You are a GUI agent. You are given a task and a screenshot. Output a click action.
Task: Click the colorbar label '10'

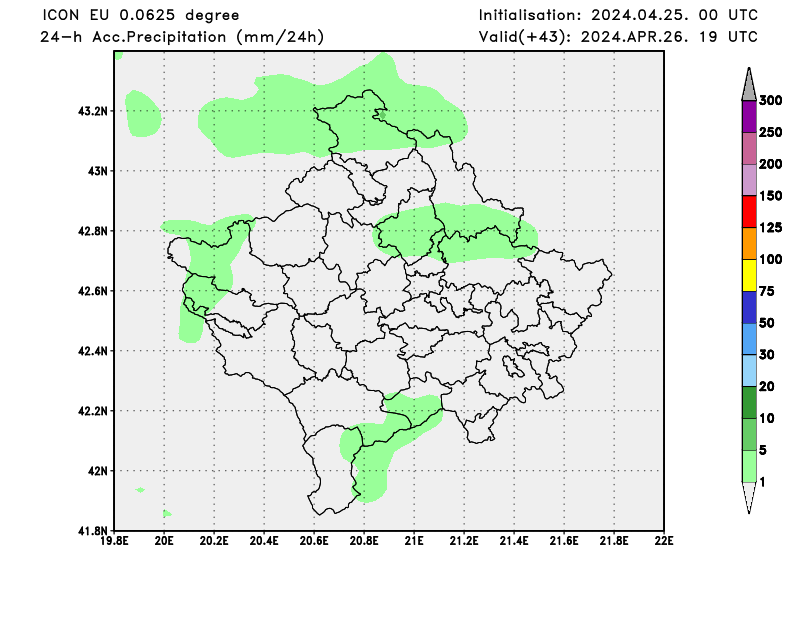click(x=767, y=418)
